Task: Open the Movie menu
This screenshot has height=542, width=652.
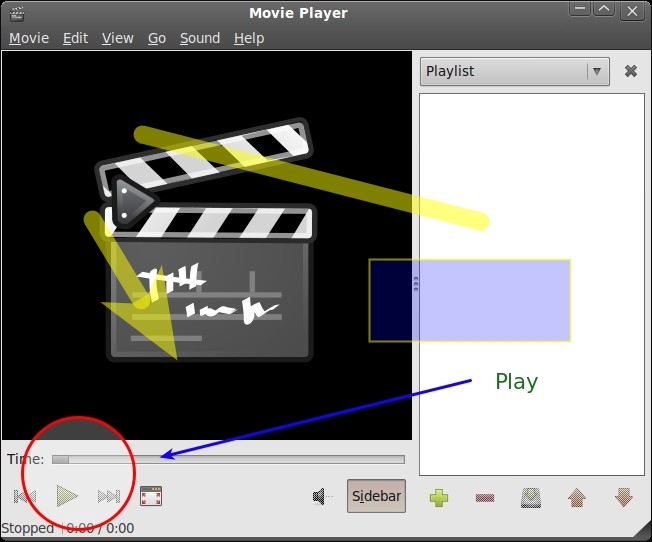Action: (x=29, y=38)
